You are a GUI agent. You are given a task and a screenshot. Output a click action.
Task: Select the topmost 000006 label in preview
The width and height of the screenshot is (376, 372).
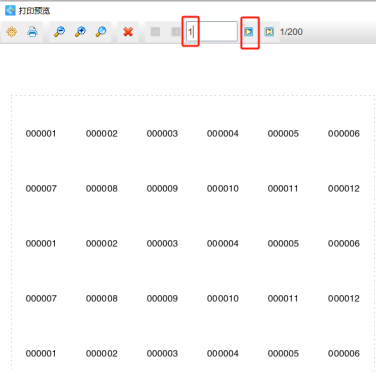(x=344, y=134)
